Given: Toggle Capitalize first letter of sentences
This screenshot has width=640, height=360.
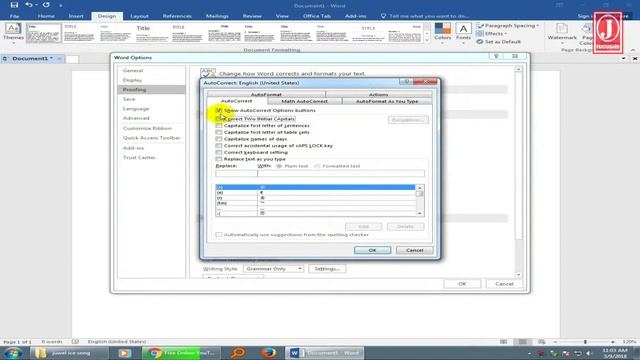Looking at the screenshot, I should point(219,126).
